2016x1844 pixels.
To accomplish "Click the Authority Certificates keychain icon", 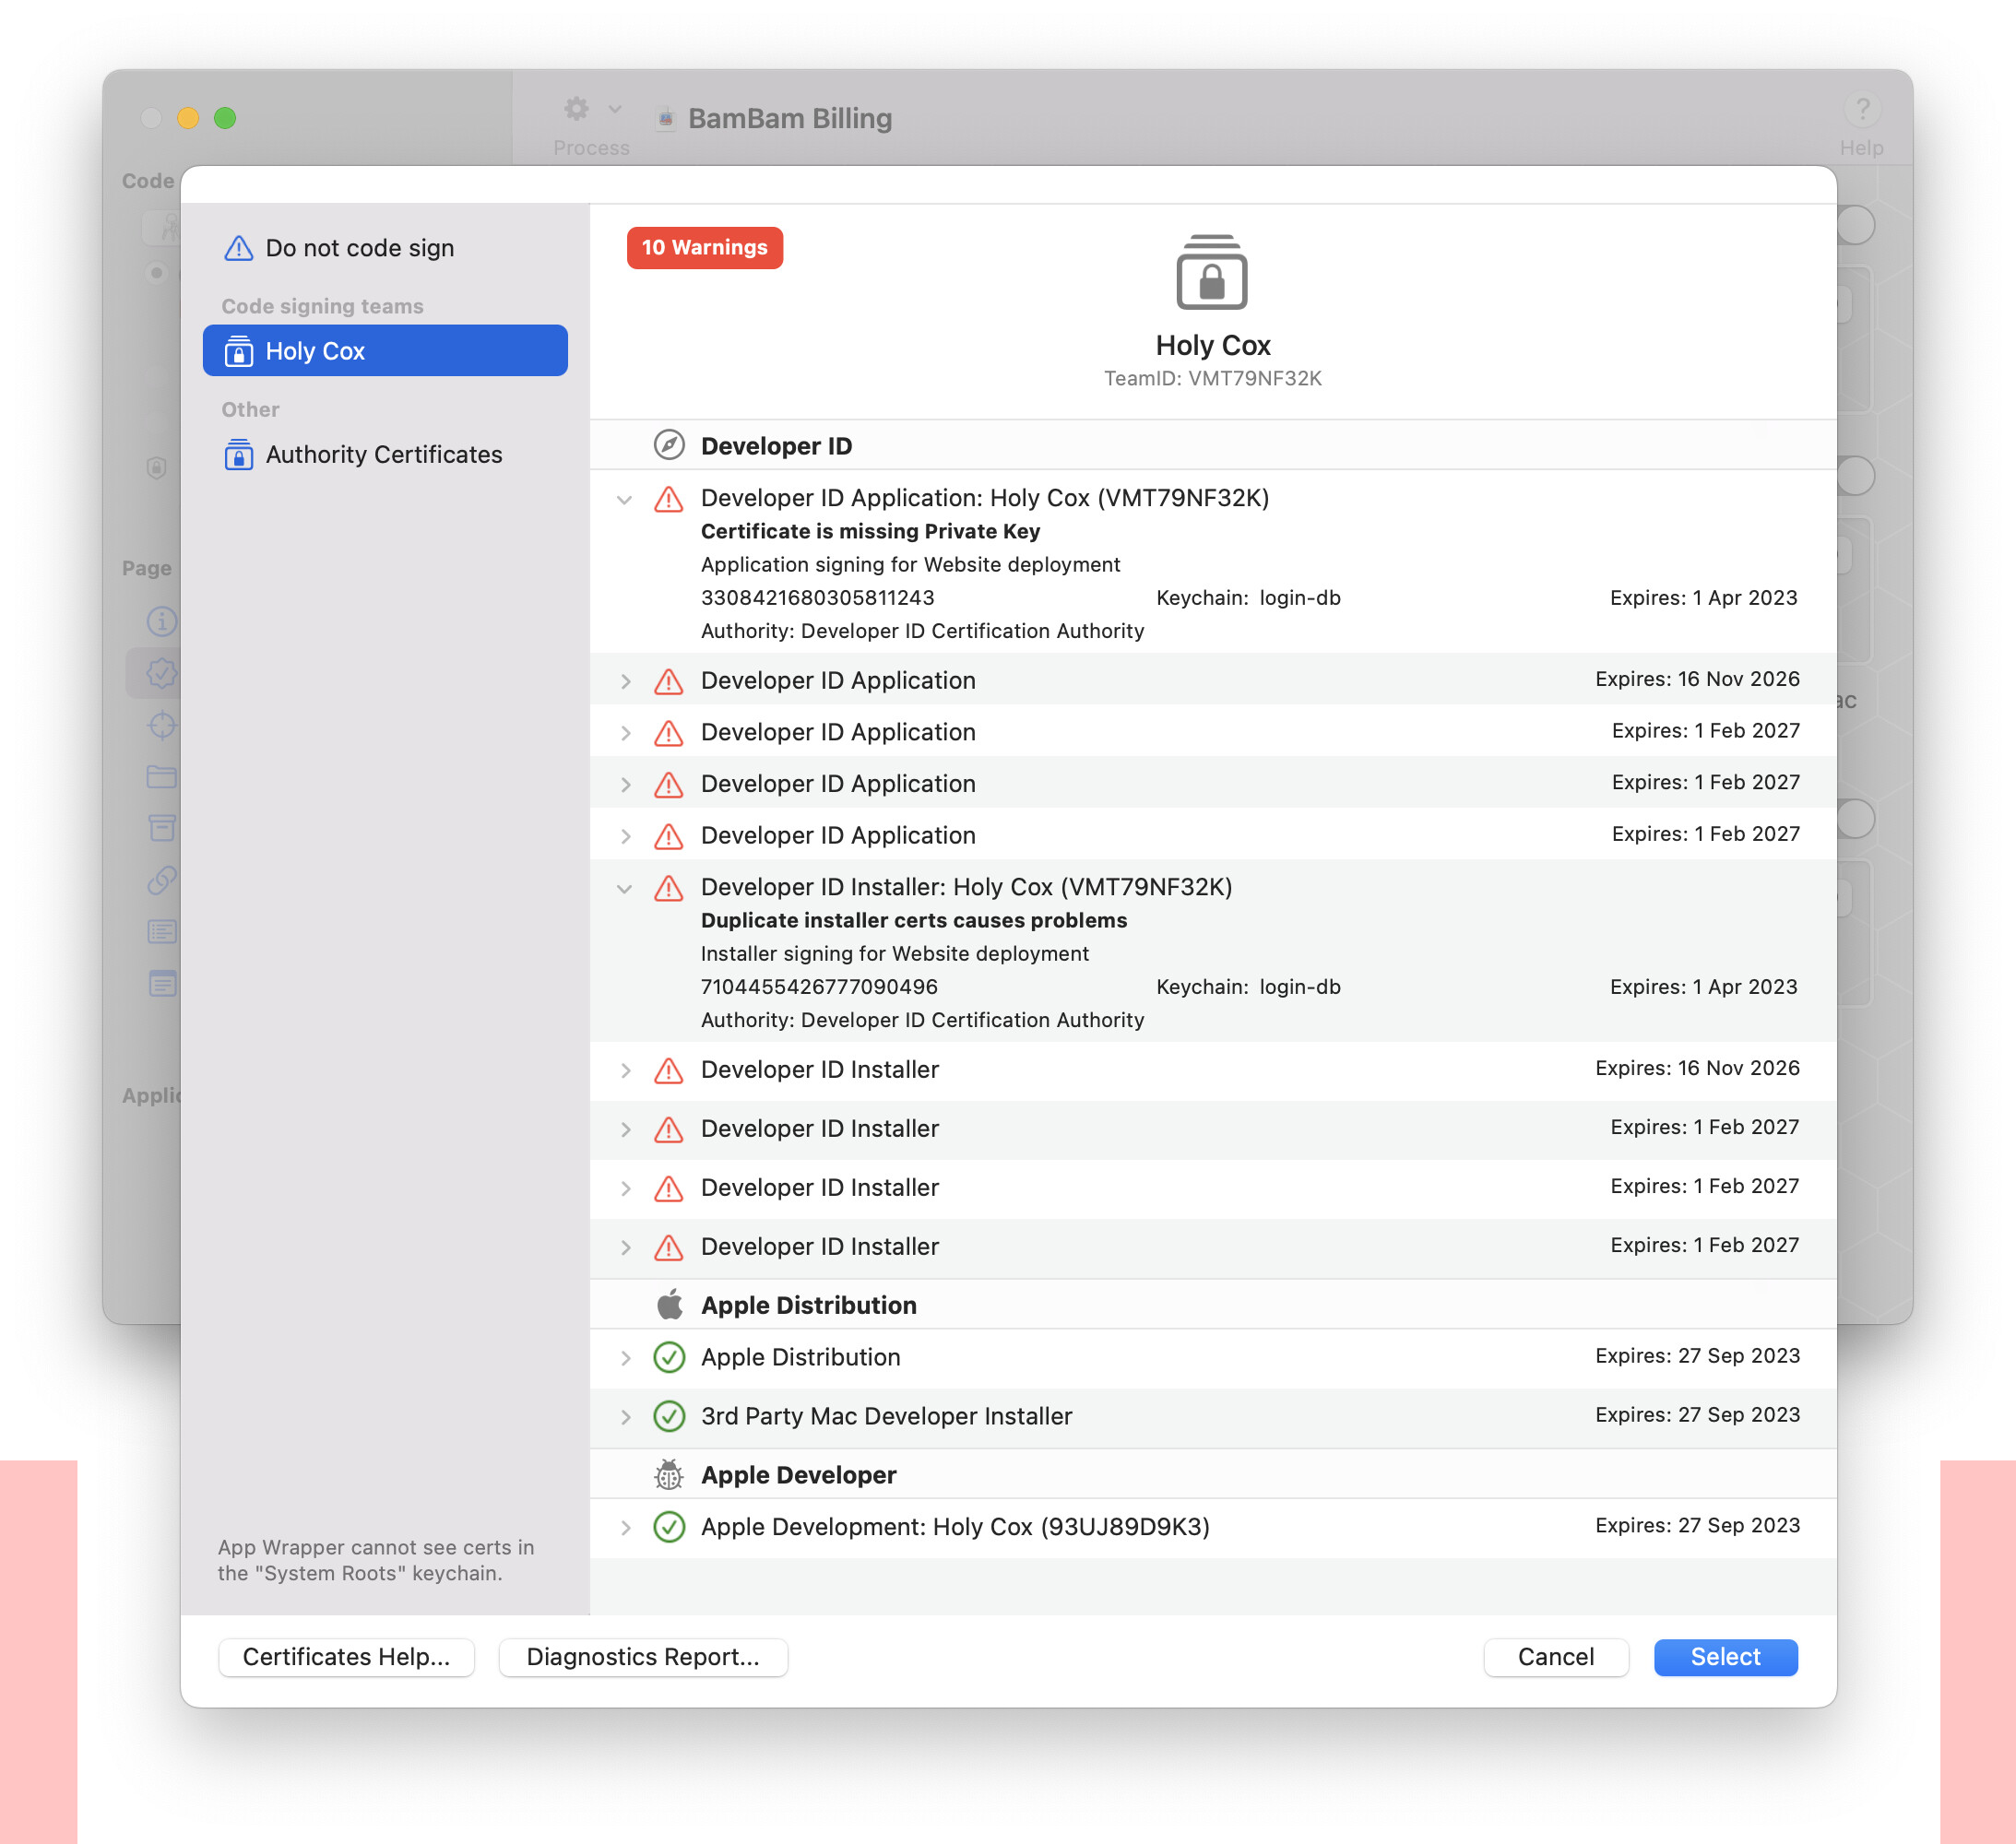I will pos(238,455).
